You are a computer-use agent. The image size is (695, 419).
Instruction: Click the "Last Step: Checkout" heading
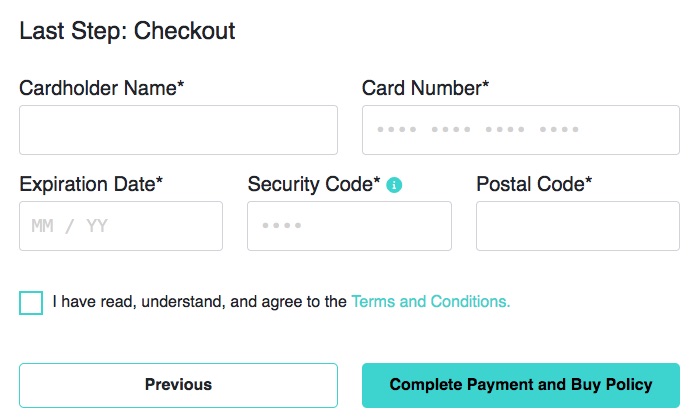pyautogui.click(x=127, y=31)
